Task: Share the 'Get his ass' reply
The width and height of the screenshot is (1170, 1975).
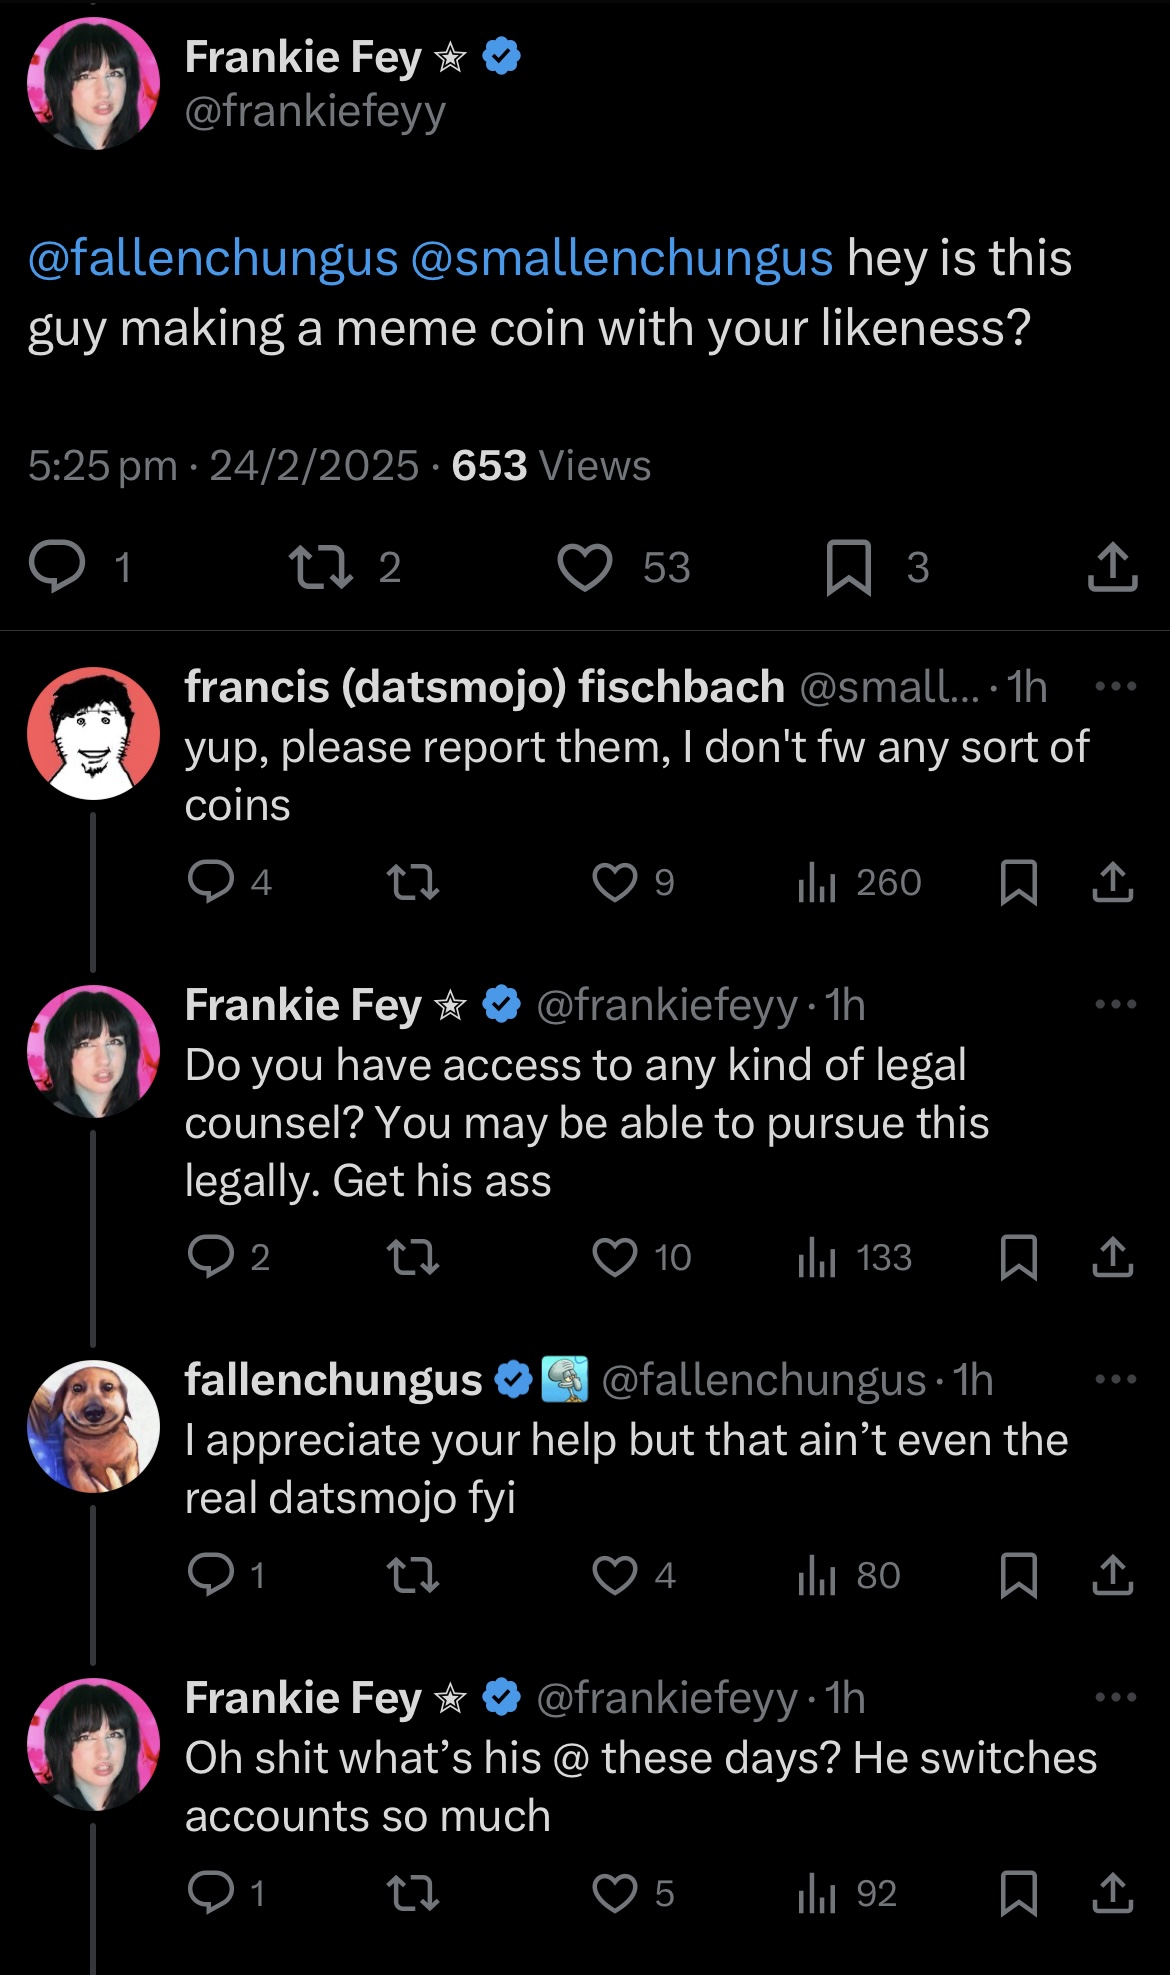Action: [1112, 1257]
